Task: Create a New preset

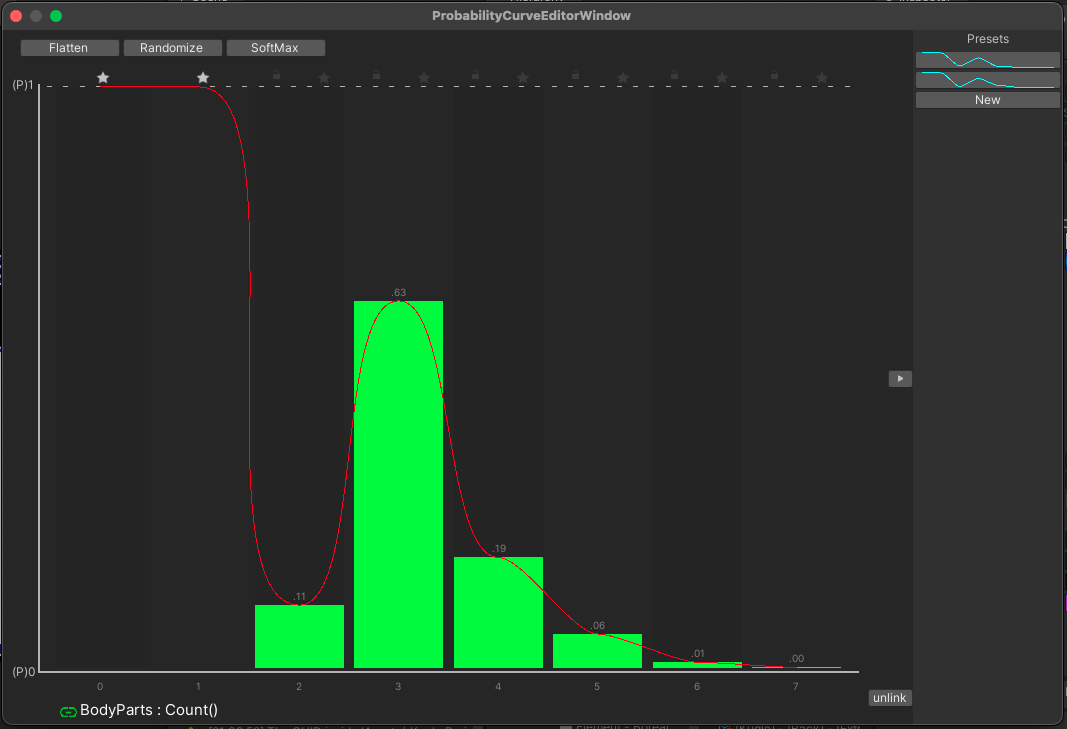Action: click(987, 100)
